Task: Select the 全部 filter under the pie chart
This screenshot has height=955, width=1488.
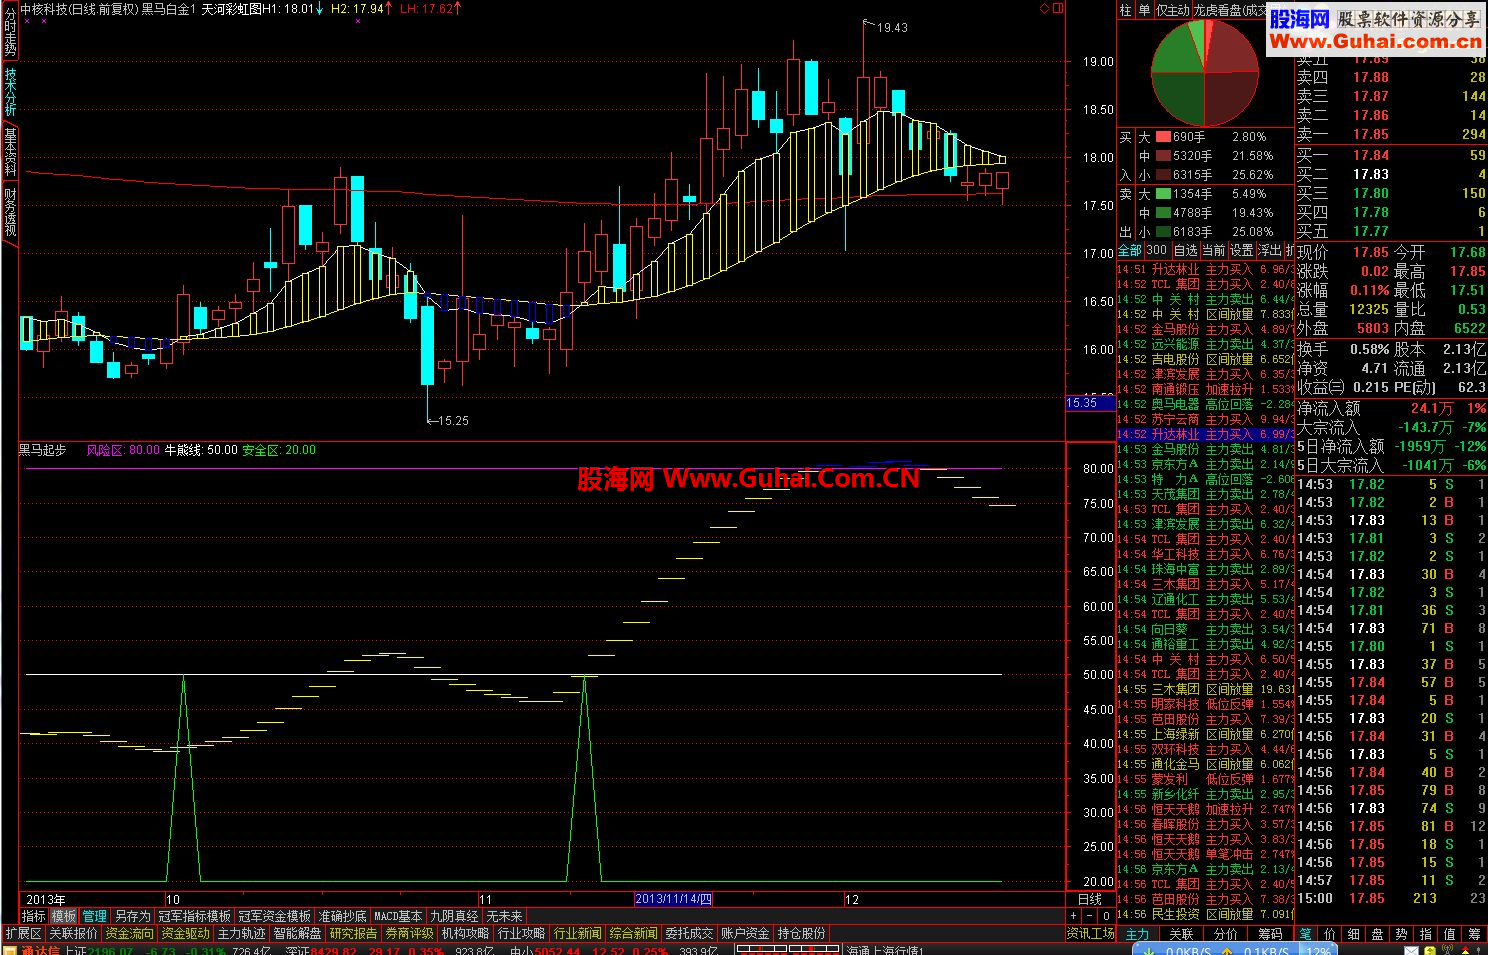Action: [1130, 250]
